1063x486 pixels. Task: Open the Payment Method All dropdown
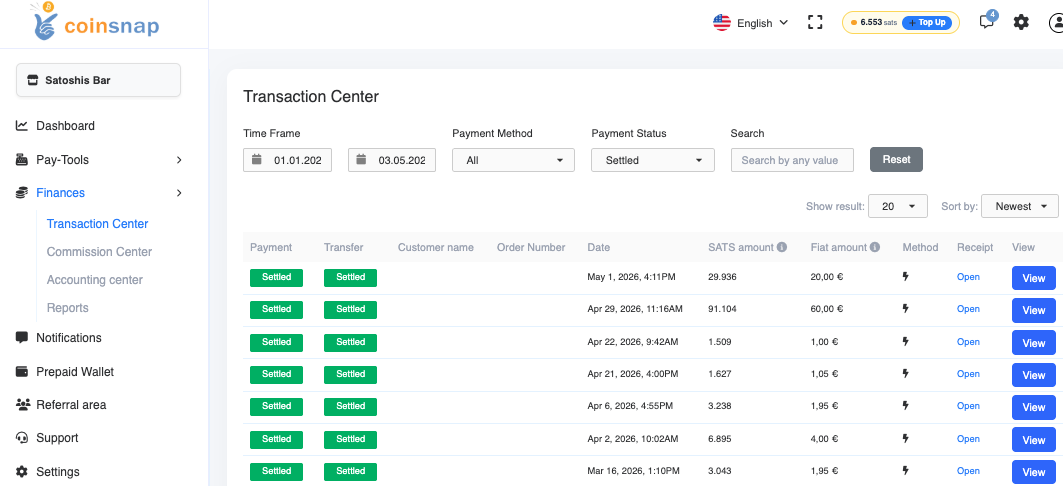[513, 160]
